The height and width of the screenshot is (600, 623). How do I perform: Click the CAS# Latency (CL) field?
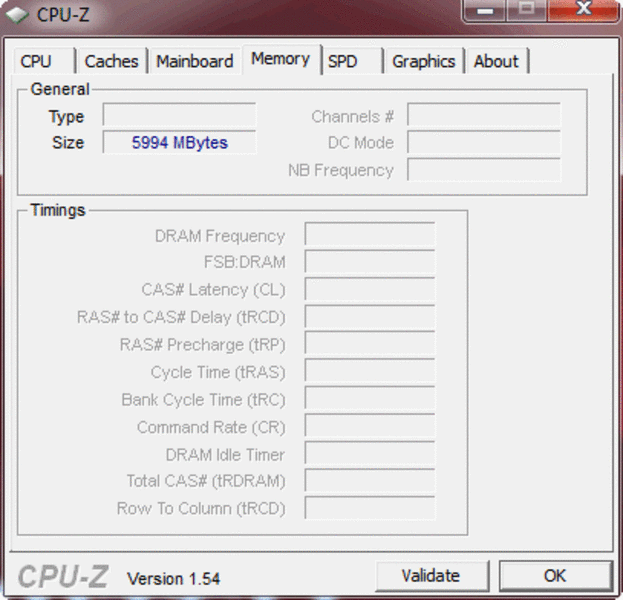click(x=370, y=289)
